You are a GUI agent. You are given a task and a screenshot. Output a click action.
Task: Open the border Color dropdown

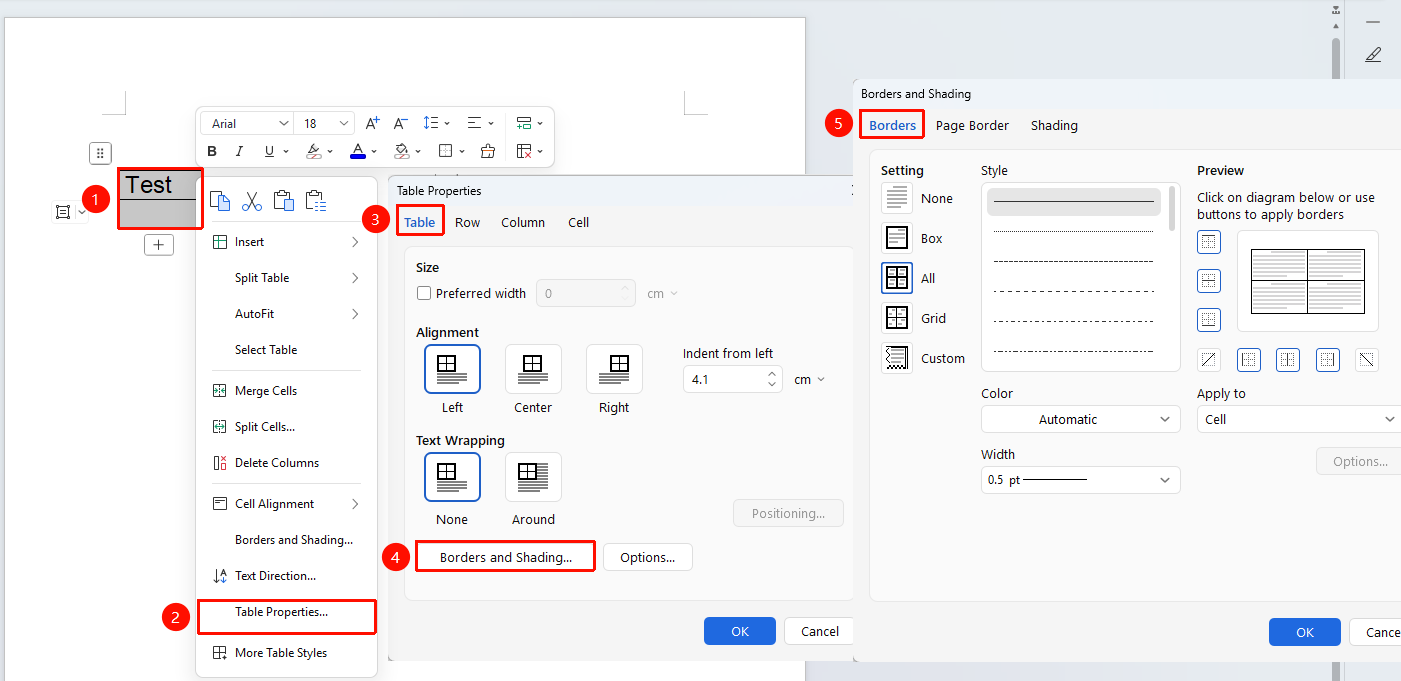pos(1081,419)
